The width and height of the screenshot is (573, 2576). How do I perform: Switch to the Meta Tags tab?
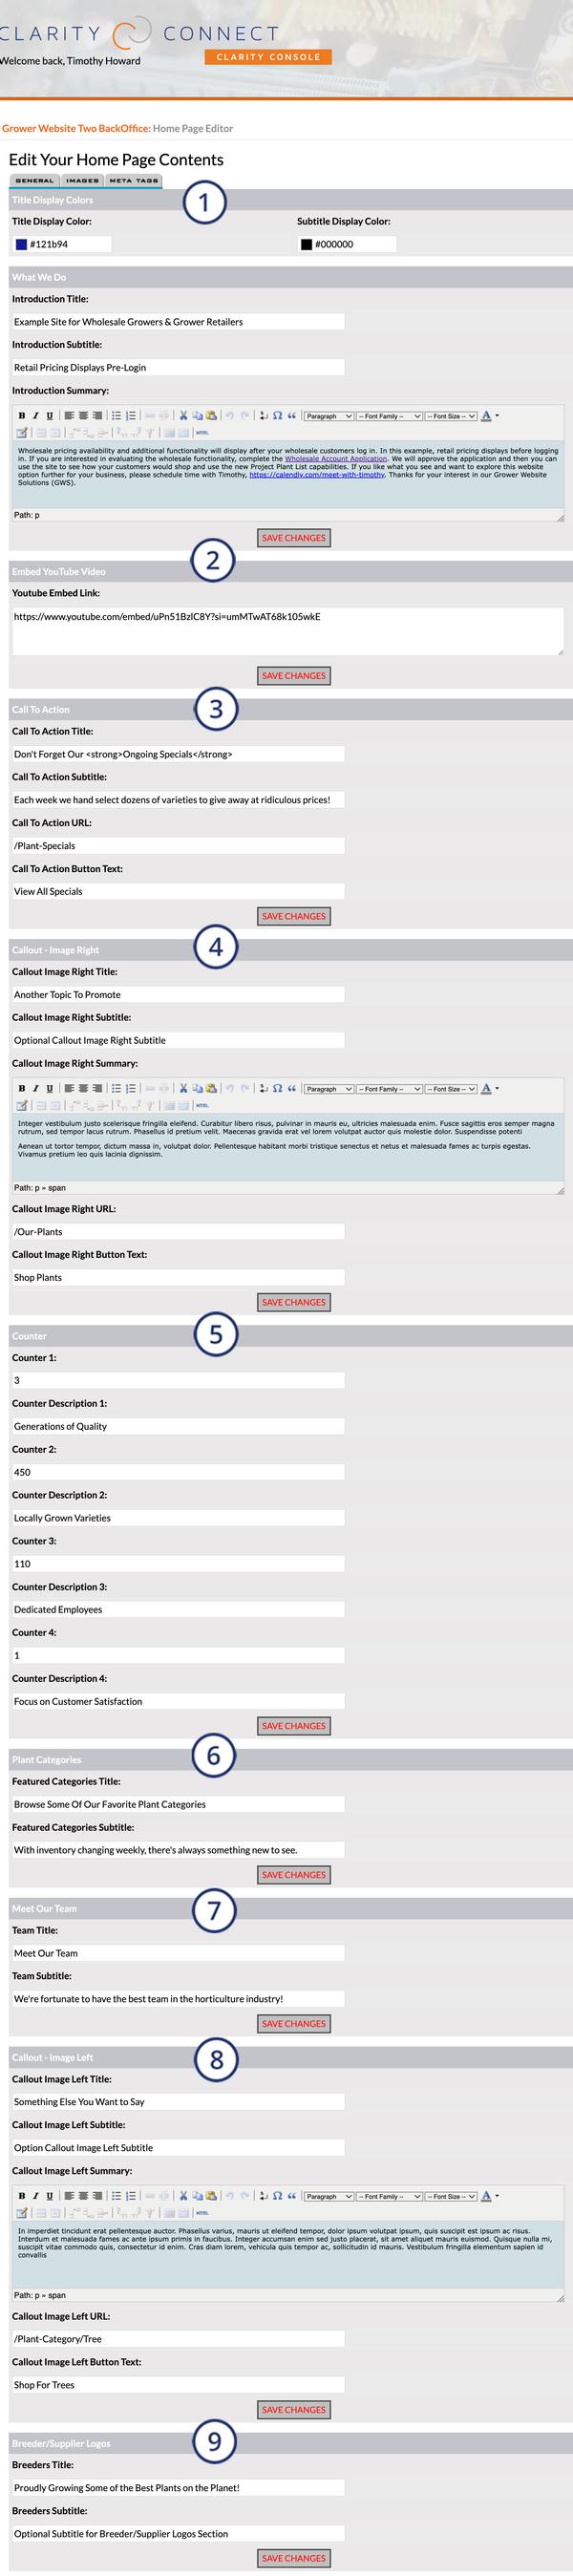(x=133, y=181)
